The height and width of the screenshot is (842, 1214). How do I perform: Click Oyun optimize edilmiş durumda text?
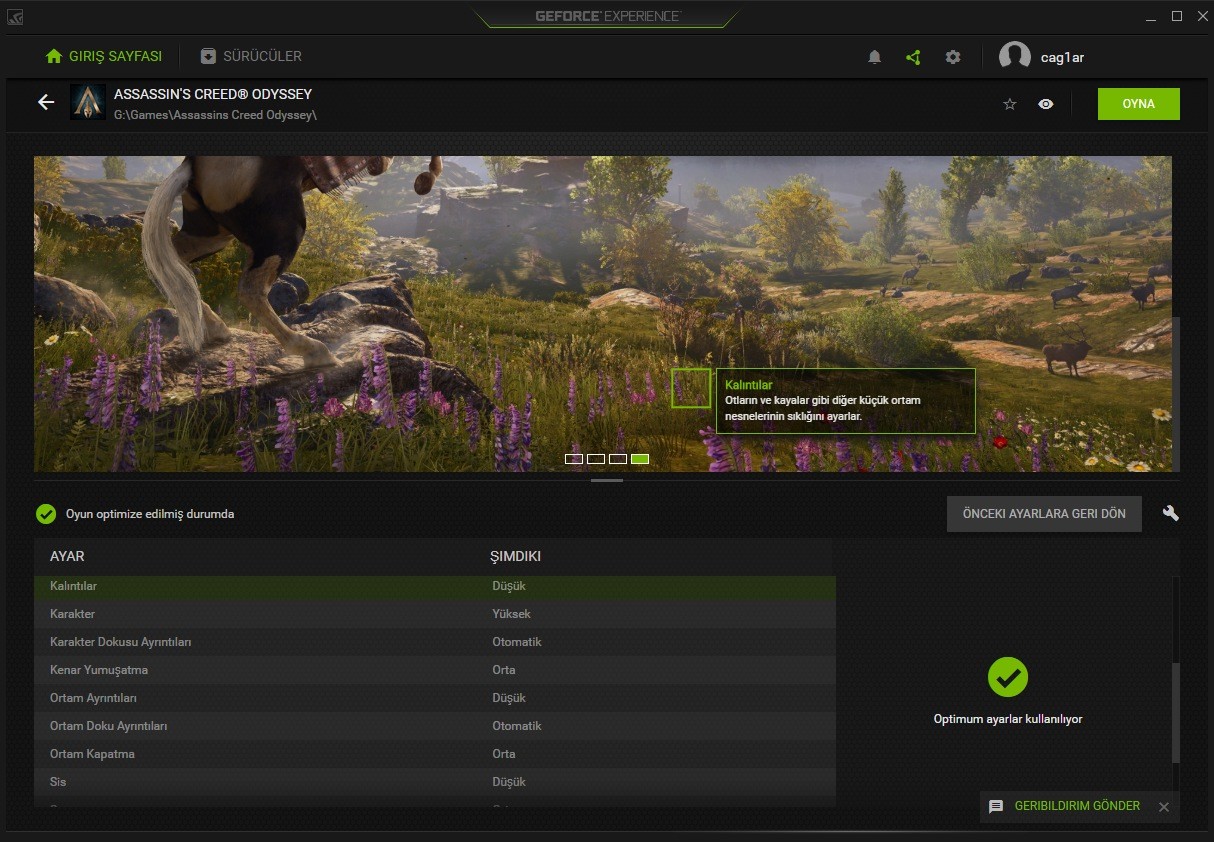[x=150, y=514]
